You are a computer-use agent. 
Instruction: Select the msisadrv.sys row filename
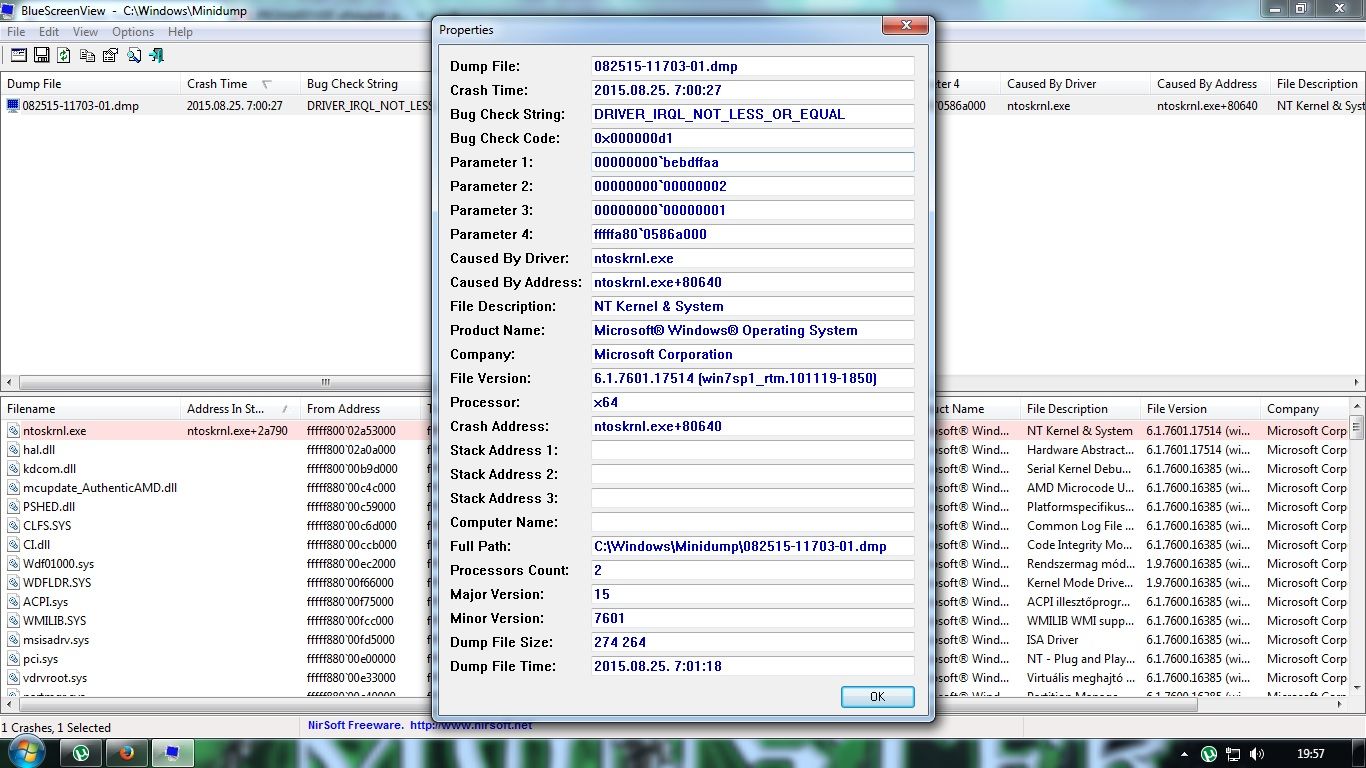click(56, 640)
